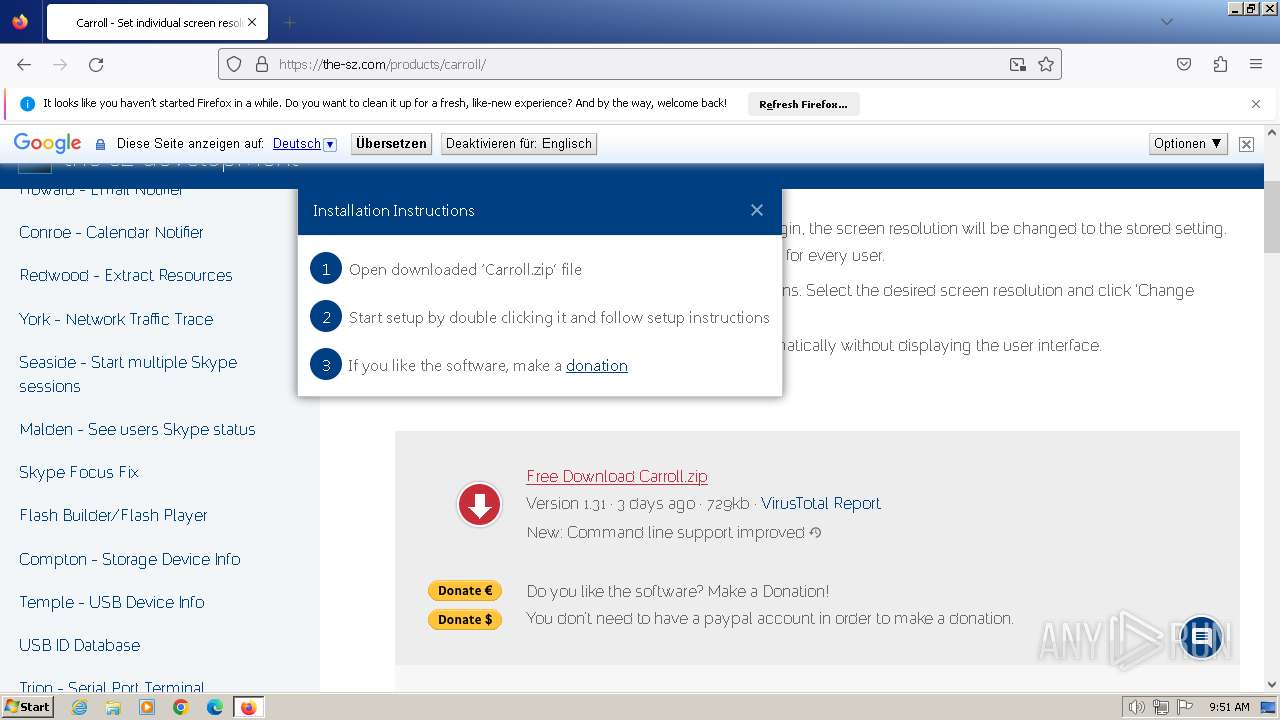The height and width of the screenshot is (720, 1280).
Task: Open Malden - See users Skype status
Action: 137,430
